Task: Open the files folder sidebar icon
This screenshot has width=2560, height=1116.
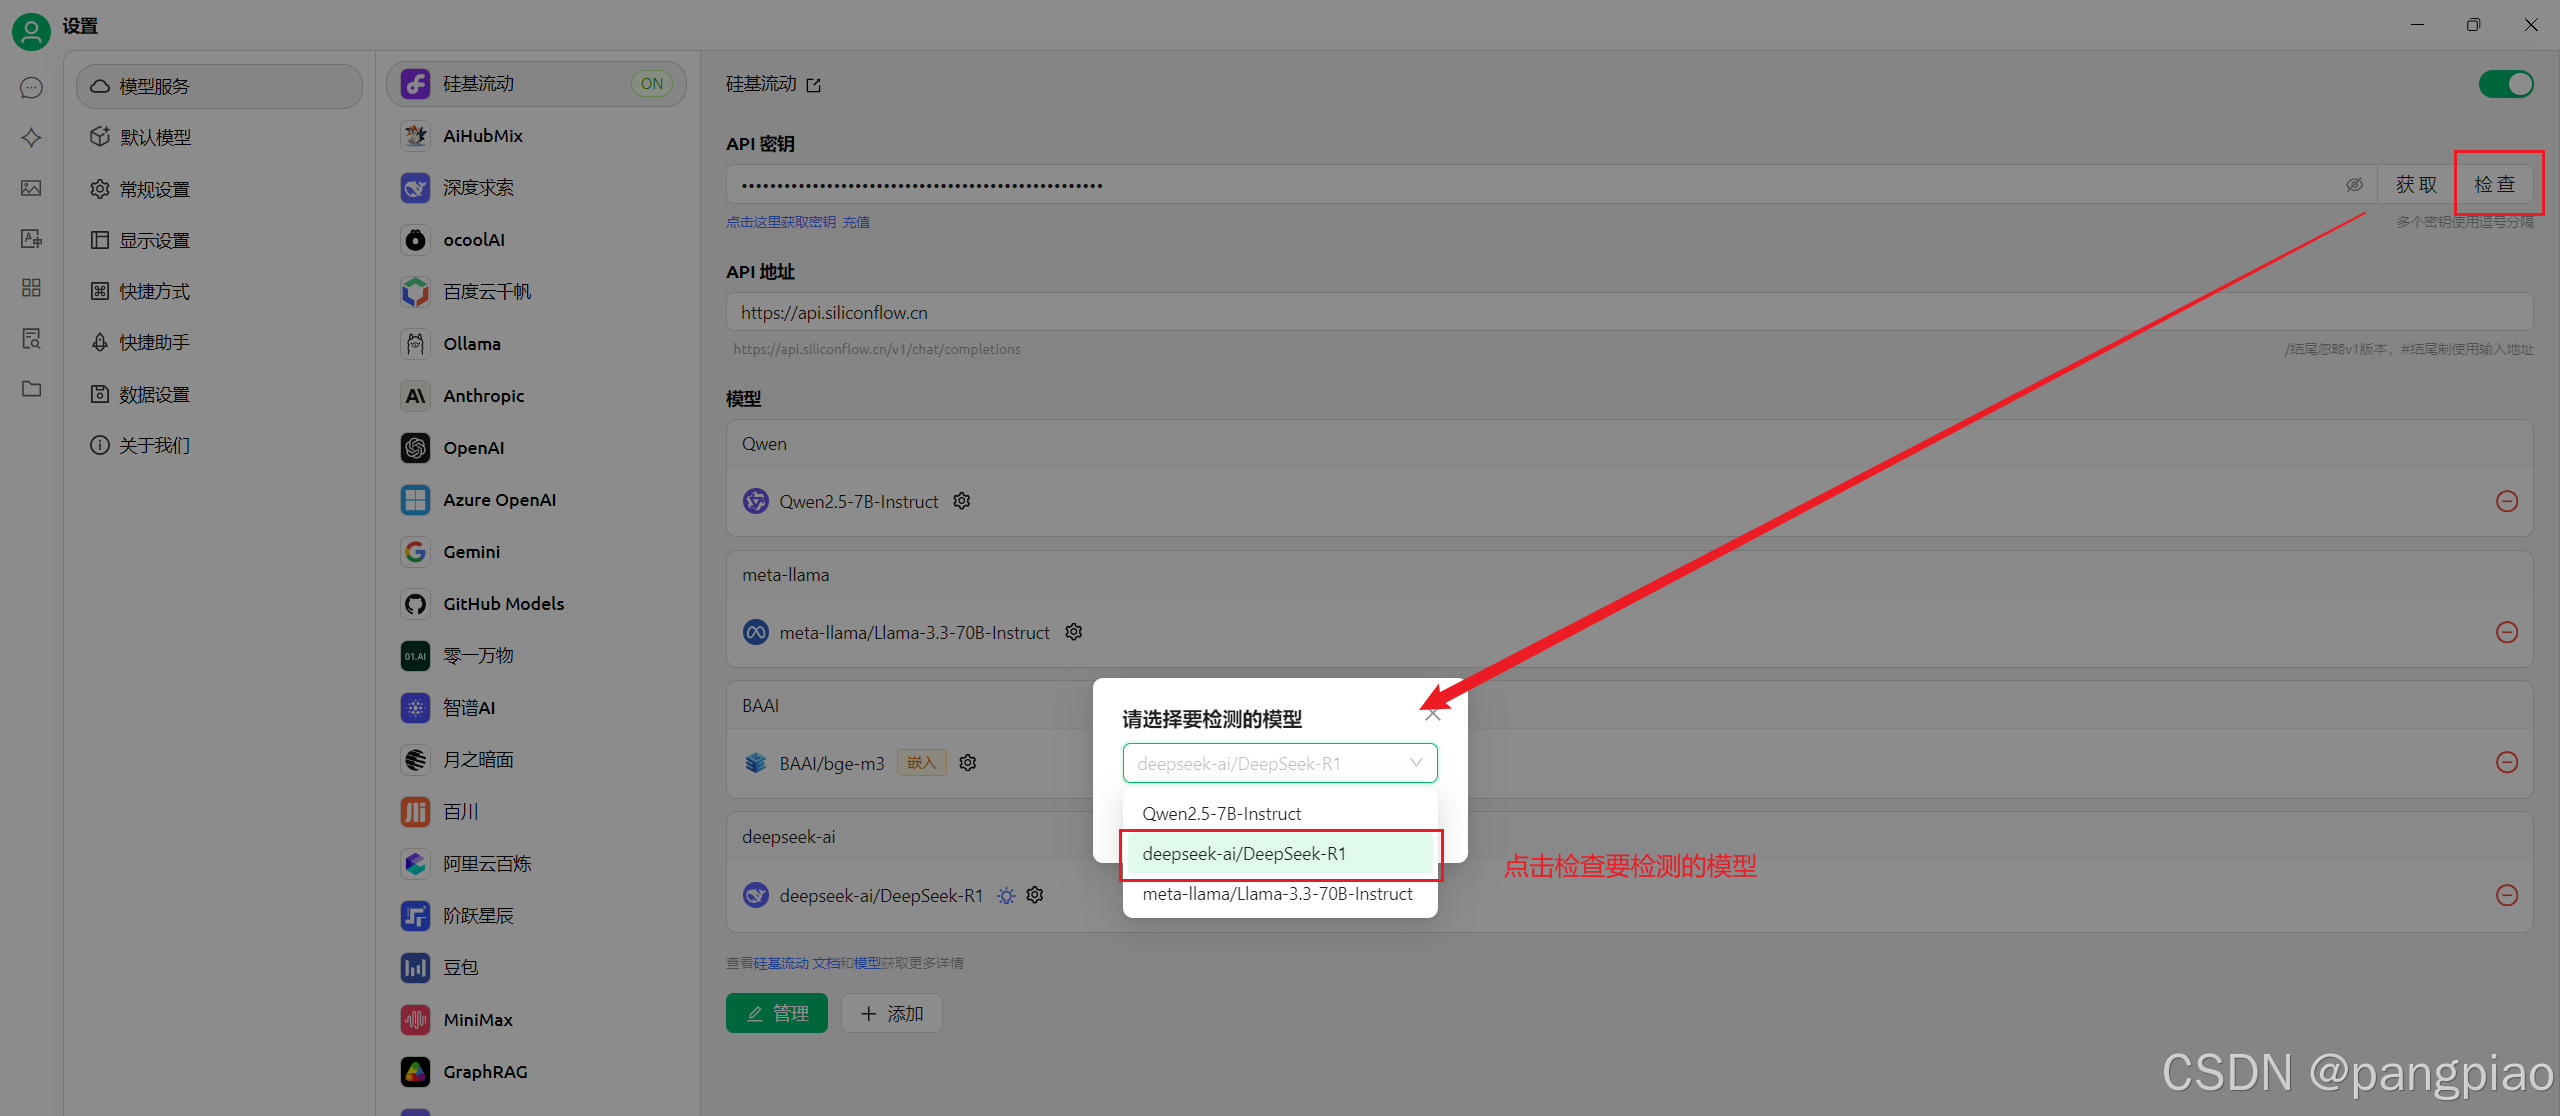Action: 31,389
